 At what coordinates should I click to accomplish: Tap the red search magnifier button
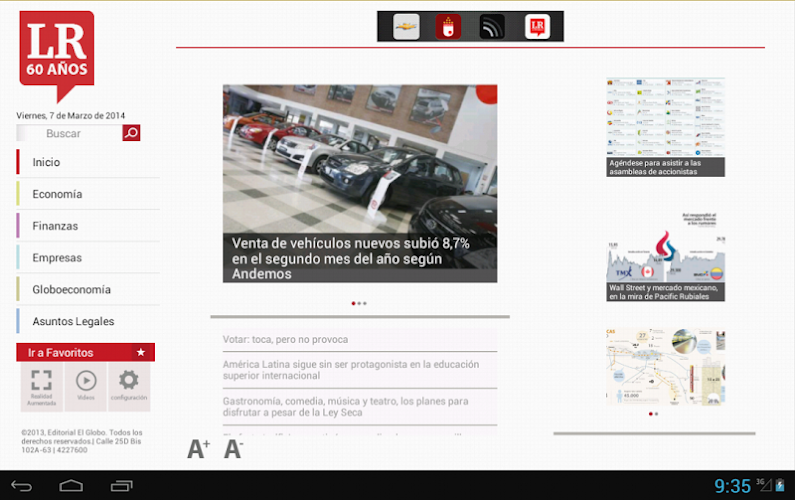[x=131, y=133]
